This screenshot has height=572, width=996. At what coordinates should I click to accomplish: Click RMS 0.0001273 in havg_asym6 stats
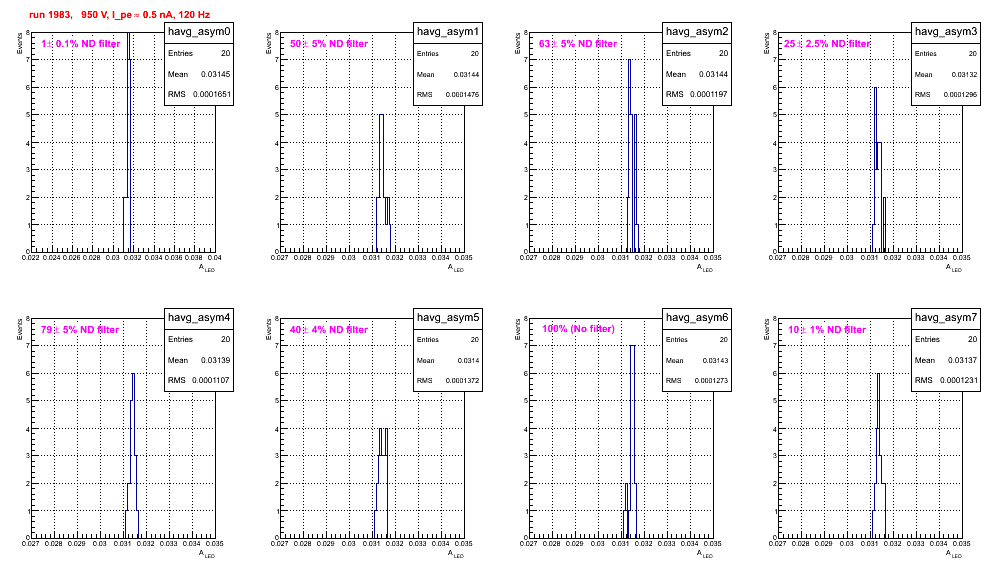click(x=697, y=380)
